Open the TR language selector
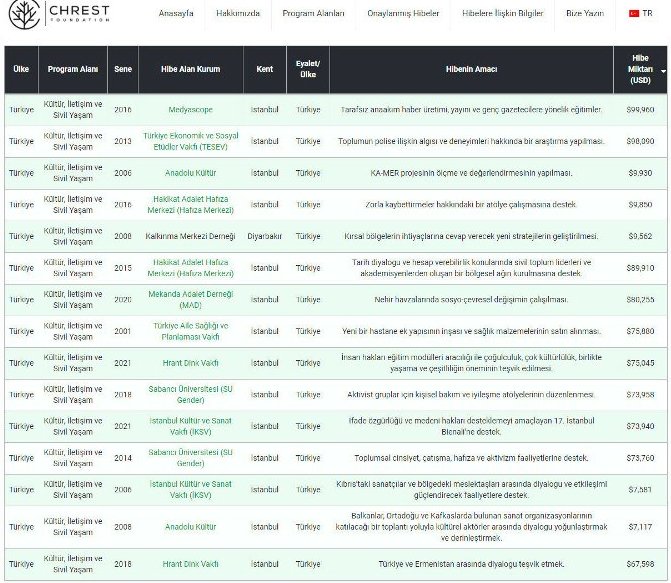The width and height of the screenshot is (671, 583). tap(641, 13)
